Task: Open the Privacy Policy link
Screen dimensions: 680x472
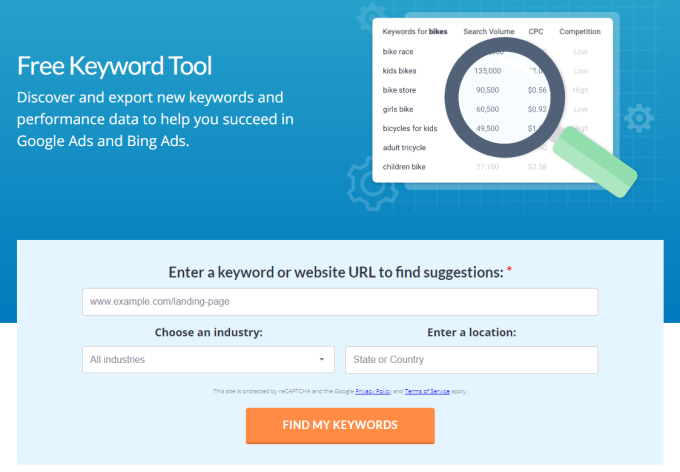Action: [x=373, y=391]
